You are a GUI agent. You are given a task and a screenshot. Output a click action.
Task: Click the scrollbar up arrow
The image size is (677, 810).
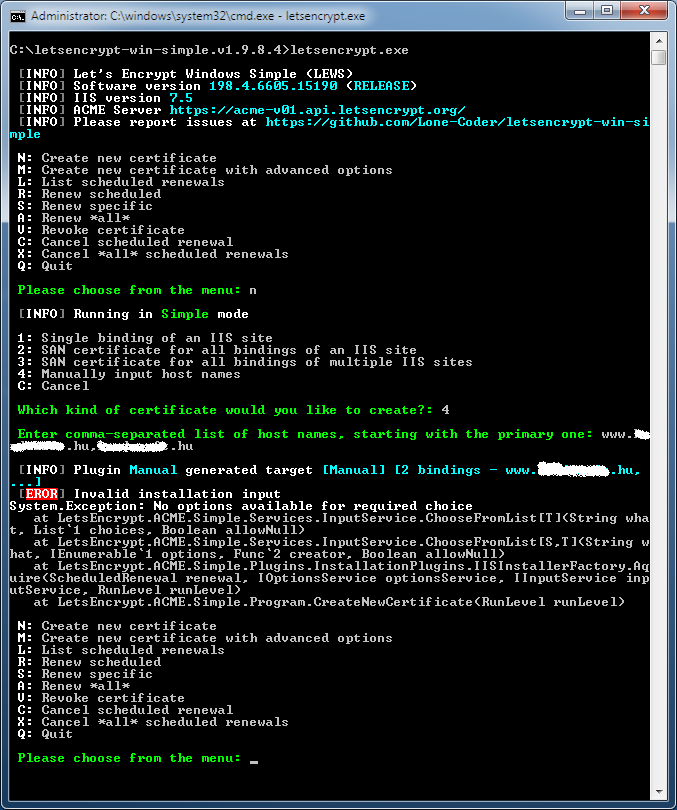coord(659,40)
